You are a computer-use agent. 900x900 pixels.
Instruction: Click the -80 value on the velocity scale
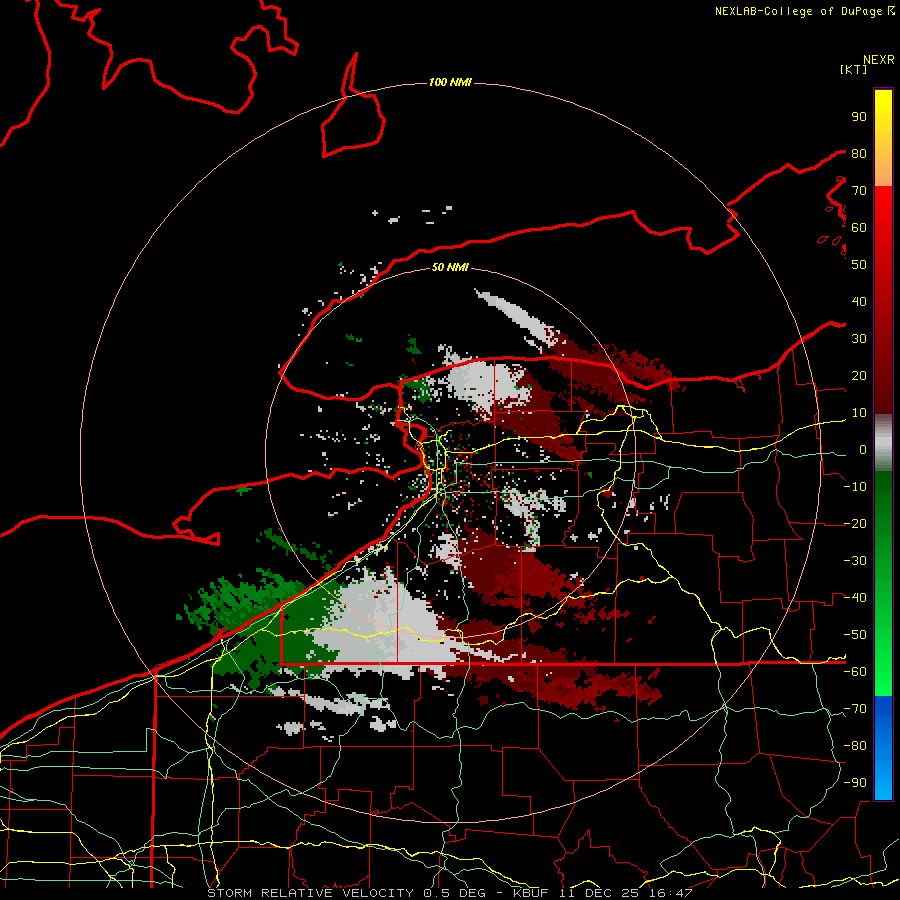855,746
